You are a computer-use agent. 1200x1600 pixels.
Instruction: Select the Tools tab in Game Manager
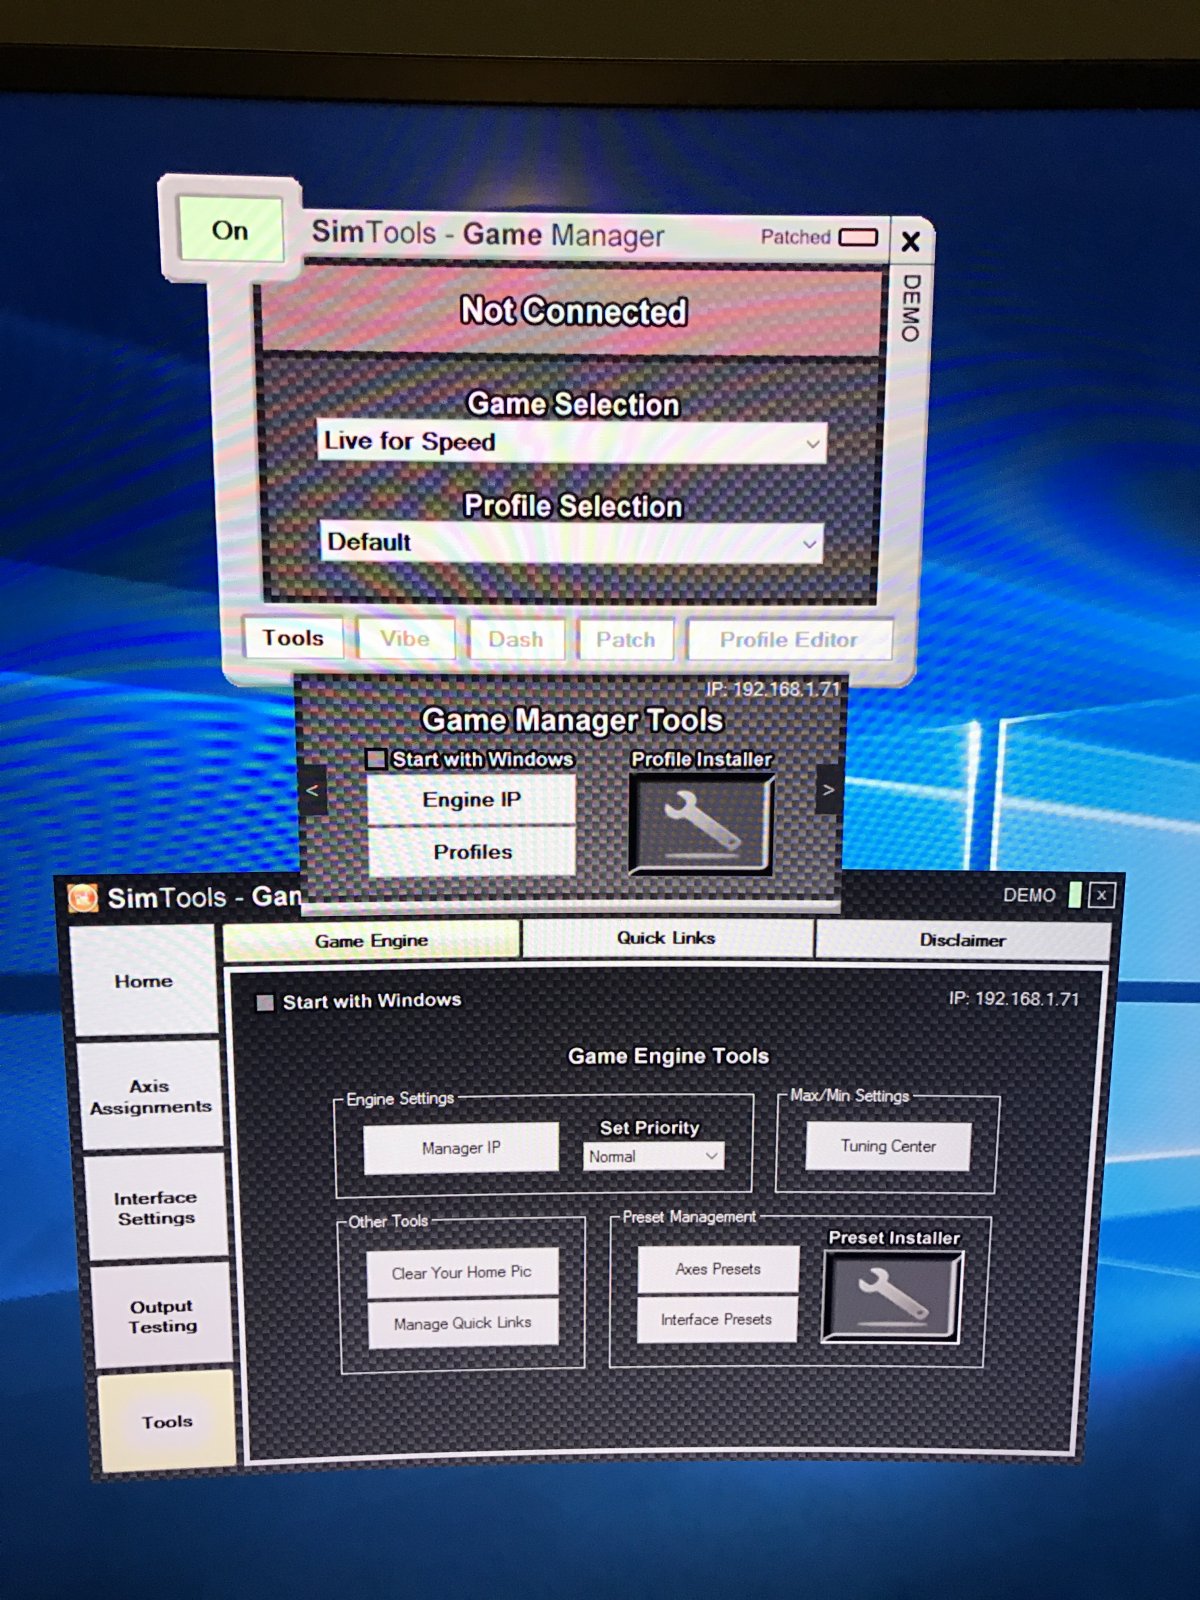pos(293,638)
